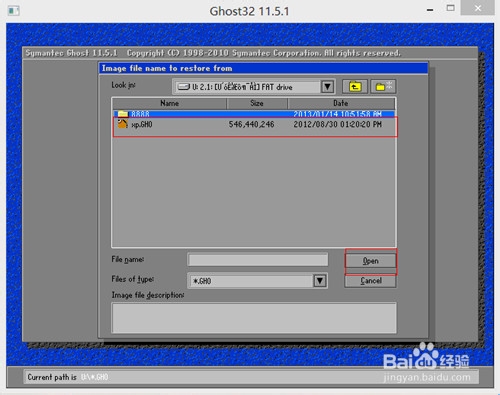Open the *.GHO file type combo box

click(257, 281)
